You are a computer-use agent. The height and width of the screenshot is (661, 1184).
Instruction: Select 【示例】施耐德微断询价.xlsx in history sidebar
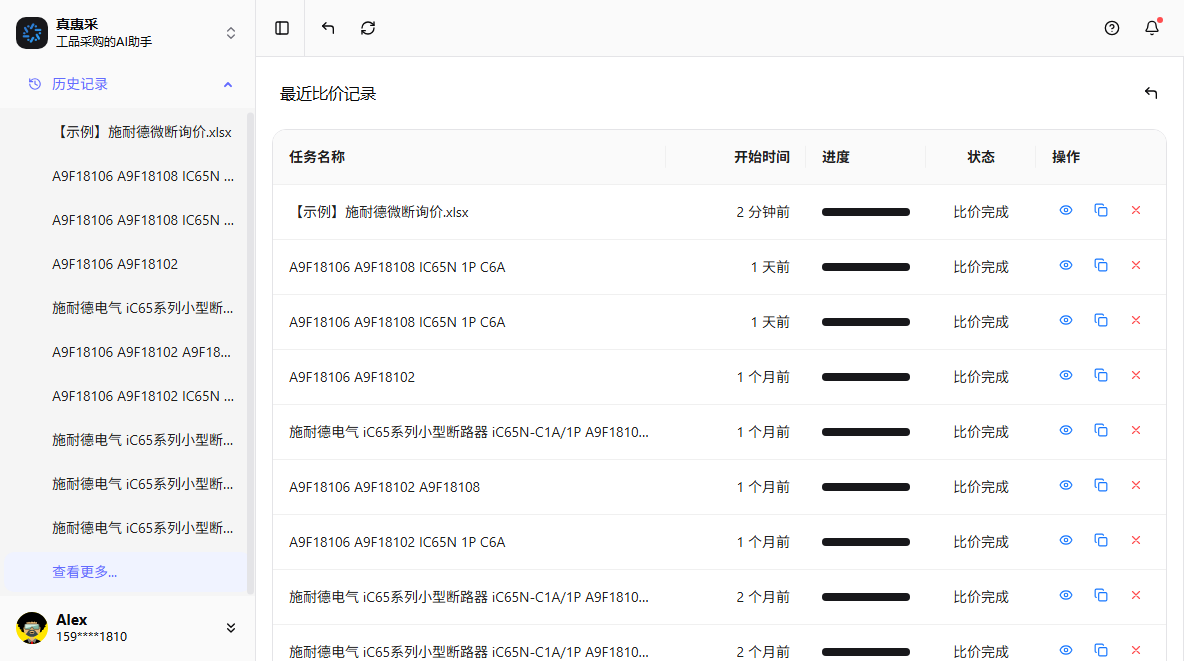pyautogui.click(x=142, y=132)
